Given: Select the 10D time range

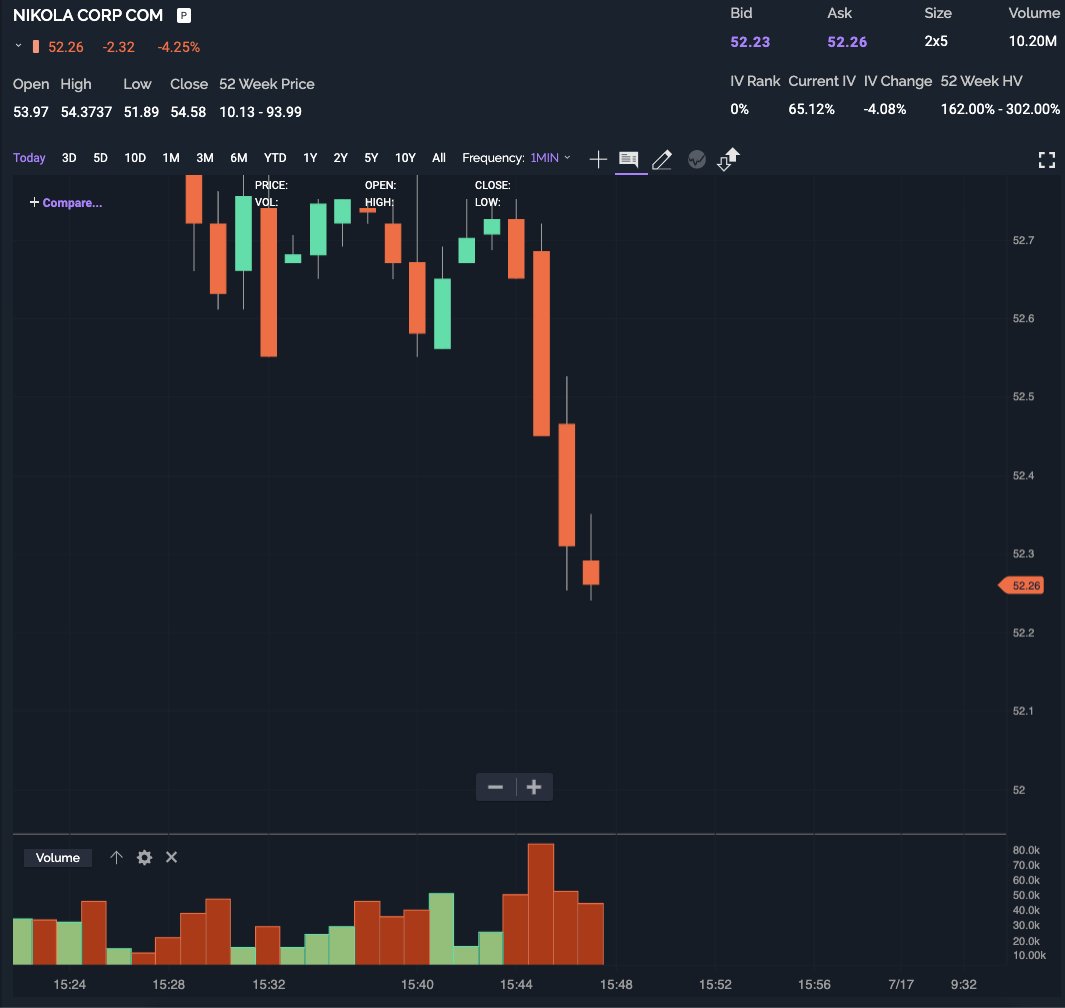Looking at the screenshot, I should [135, 158].
